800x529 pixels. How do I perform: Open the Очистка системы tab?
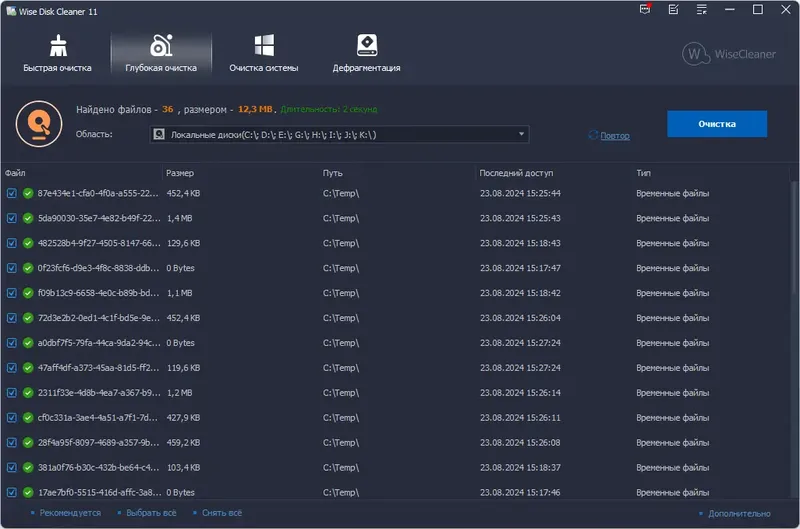pyautogui.click(x=264, y=54)
